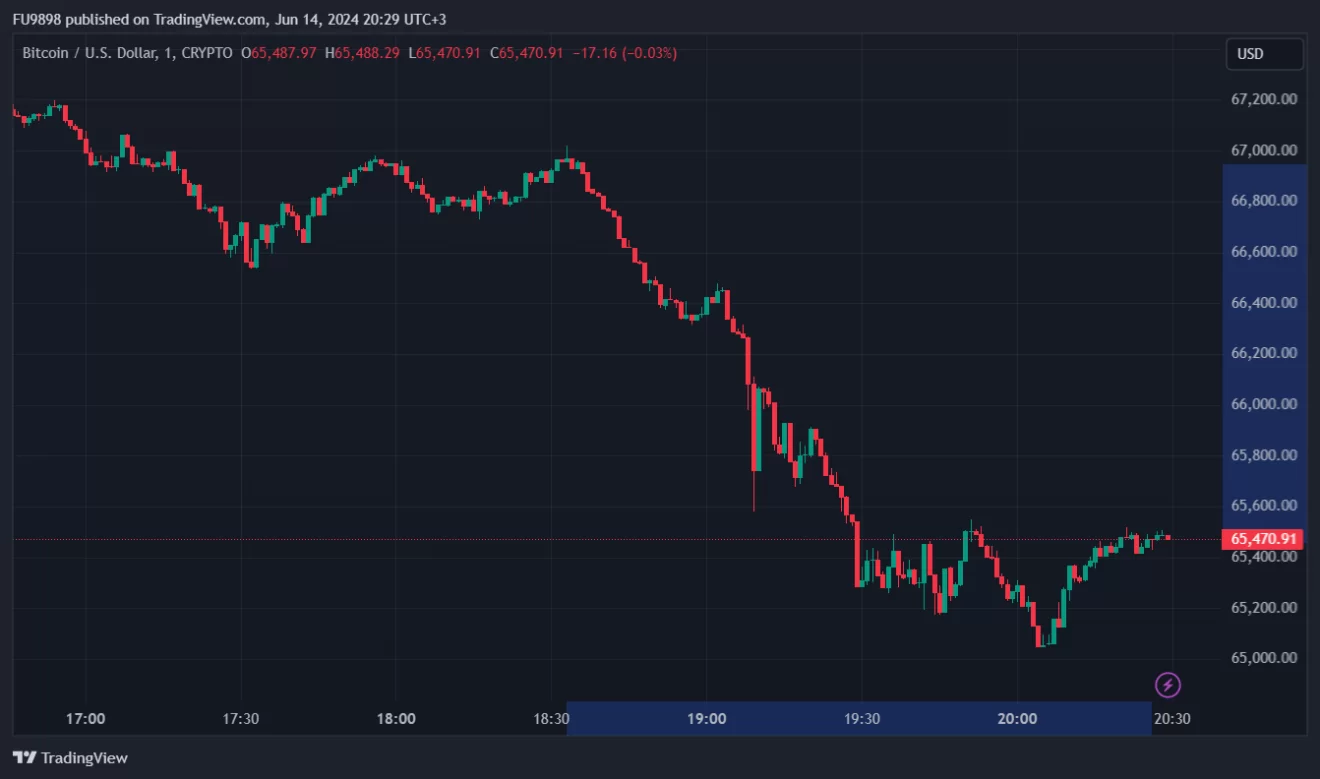Click the −17.16 (−0.03%) change value

[624, 53]
